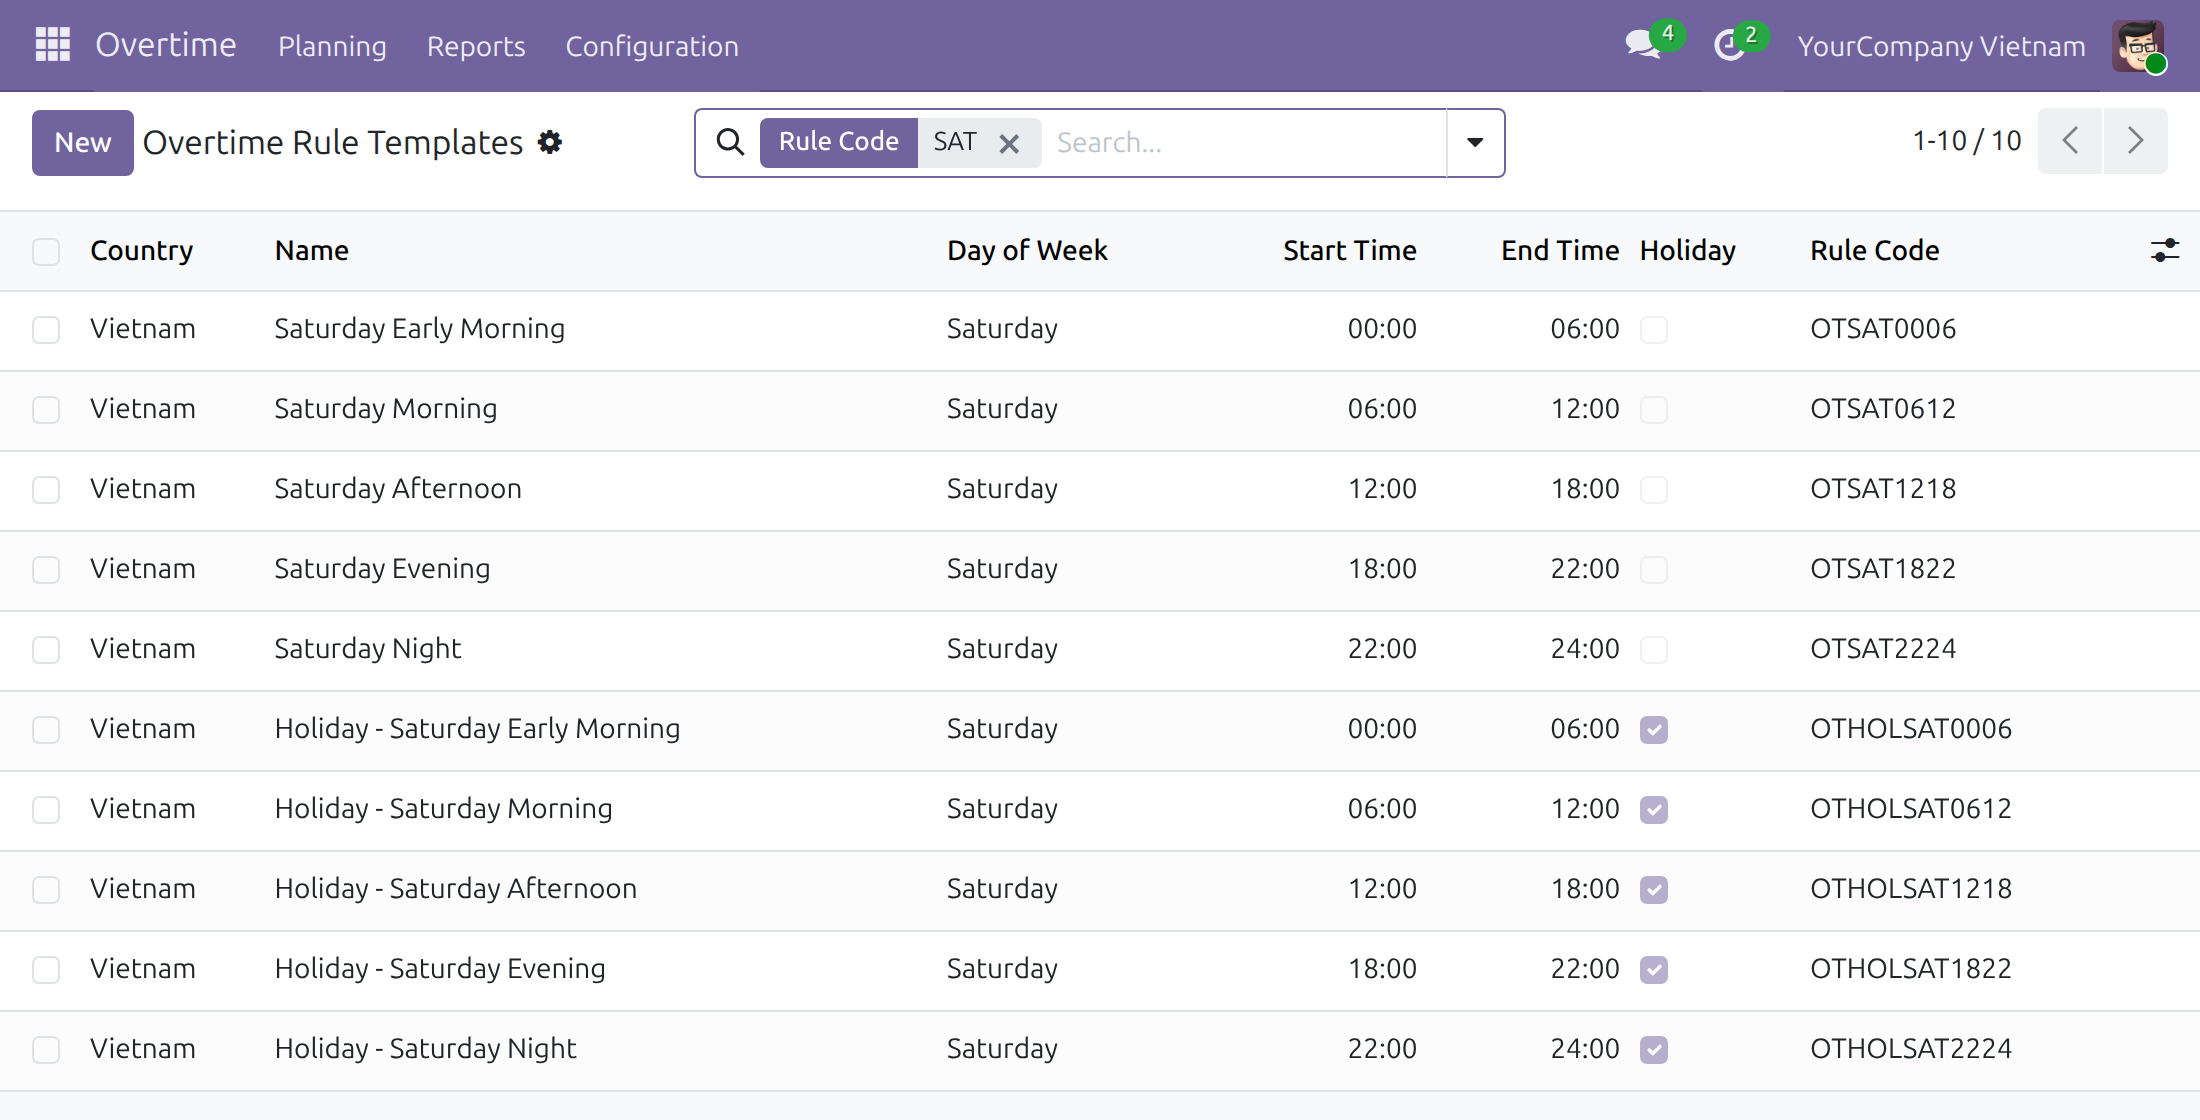Toggle Holiday checkbox for OTHOLSAT0006 row
The width and height of the screenshot is (2200, 1120).
(1654, 730)
